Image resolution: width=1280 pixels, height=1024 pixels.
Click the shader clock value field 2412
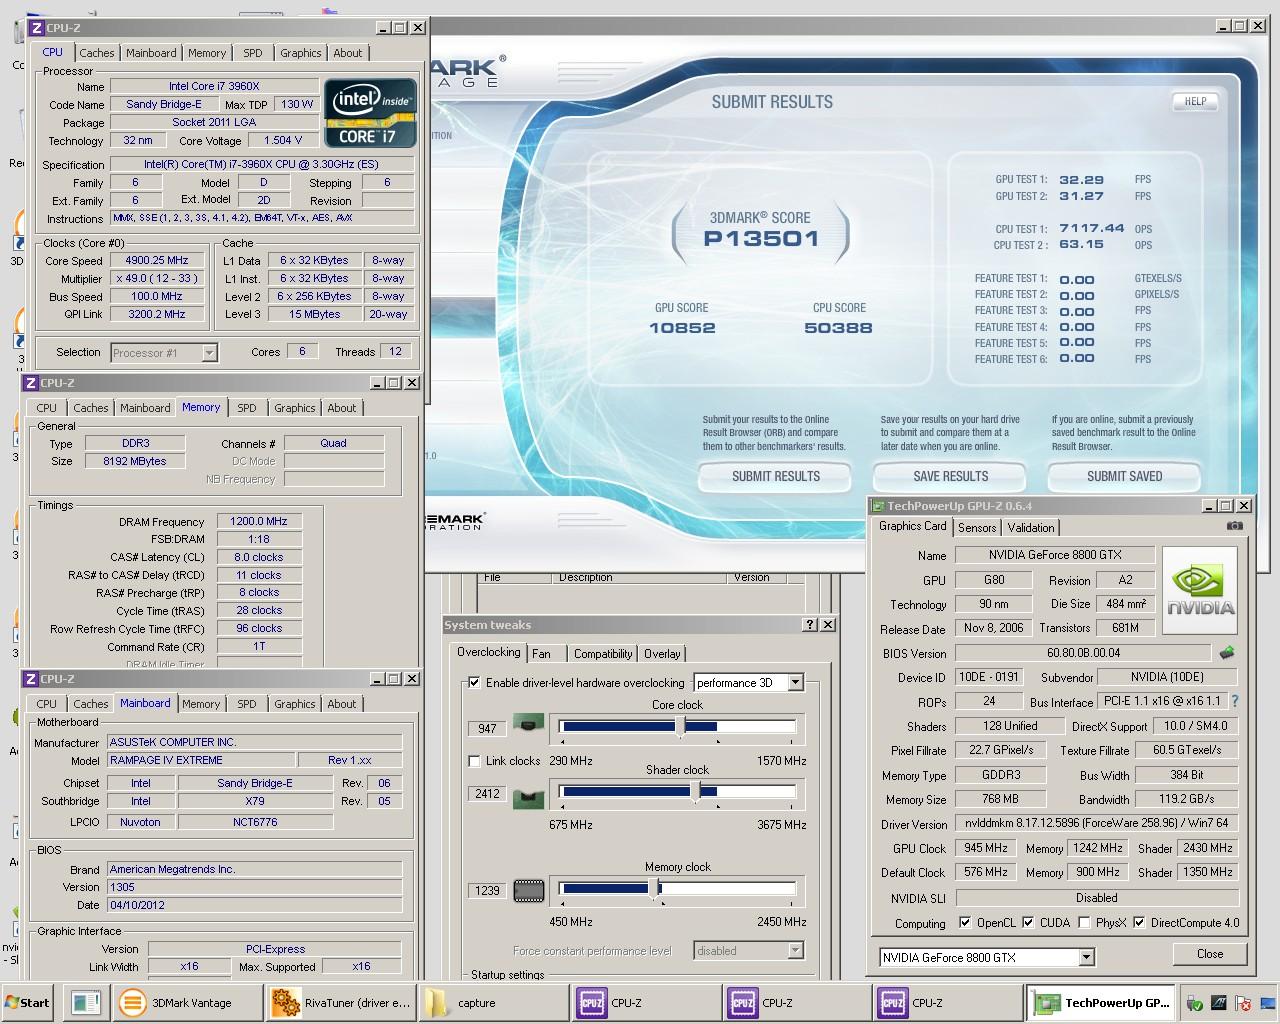(x=487, y=794)
